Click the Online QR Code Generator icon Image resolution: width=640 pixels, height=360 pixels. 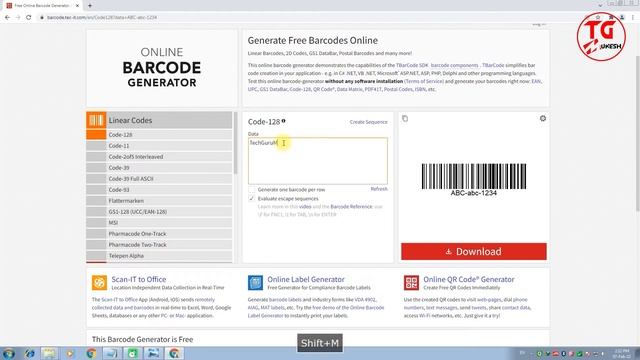coord(411,282)
